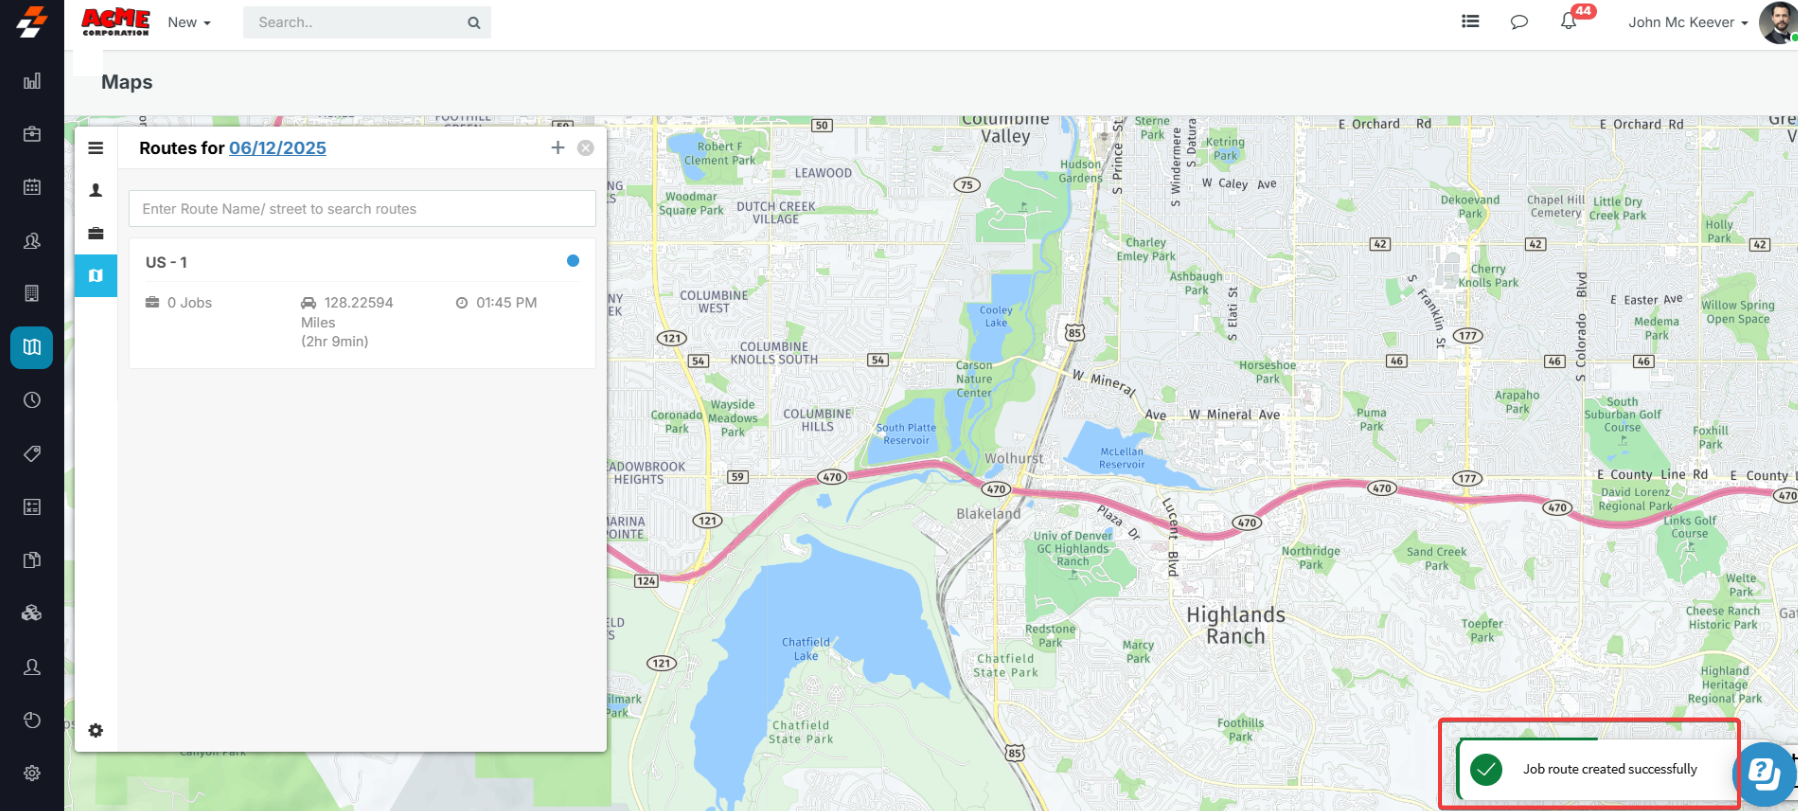Expand the New dropdown menu

pyautogui.click(x=189, y=22)
